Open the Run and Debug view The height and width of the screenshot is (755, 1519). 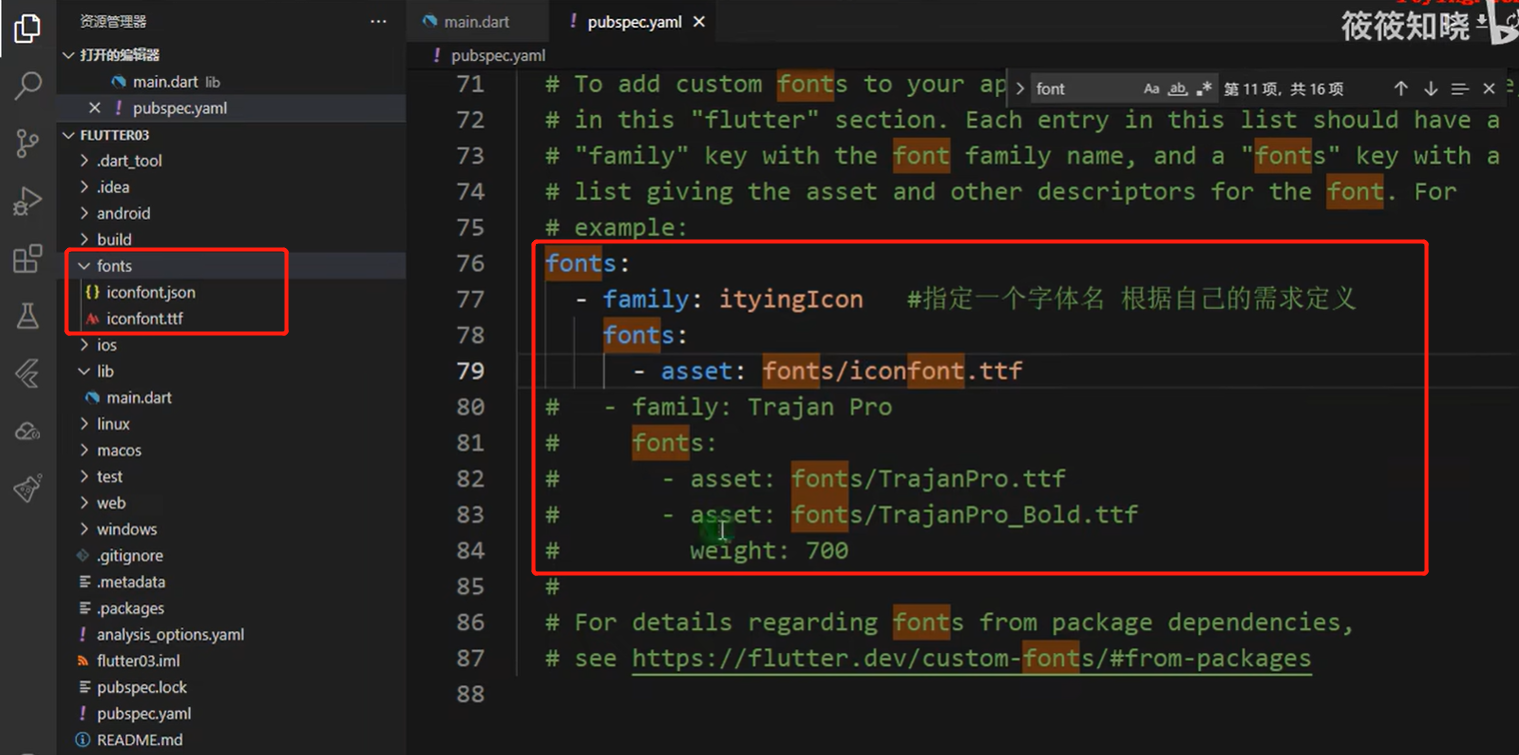27,201
